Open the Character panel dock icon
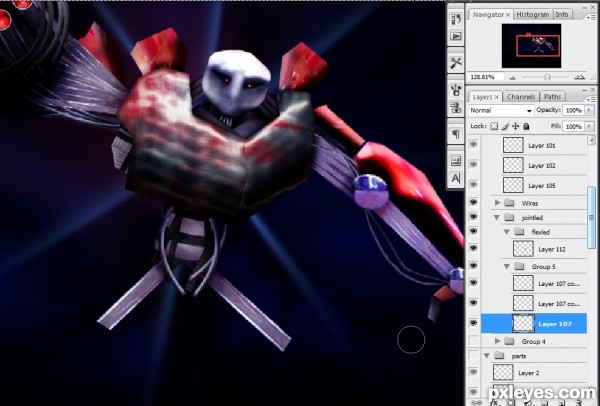This screenshot has height=406, width=600. coord(456,178)
